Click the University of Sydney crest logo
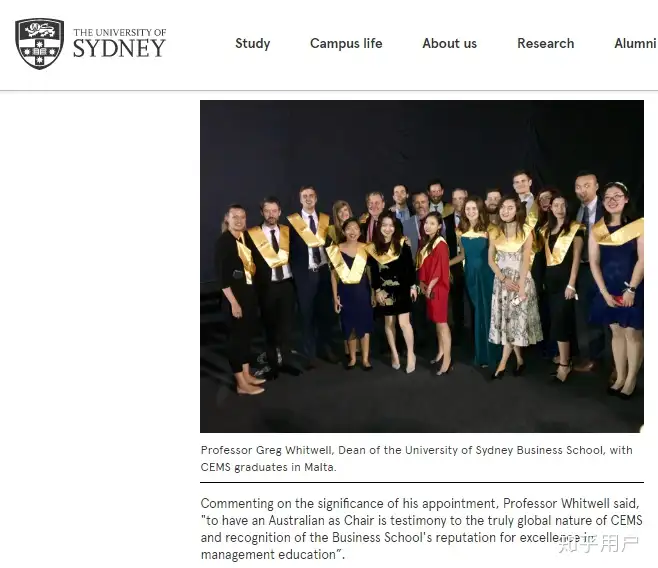 point(39,43)
